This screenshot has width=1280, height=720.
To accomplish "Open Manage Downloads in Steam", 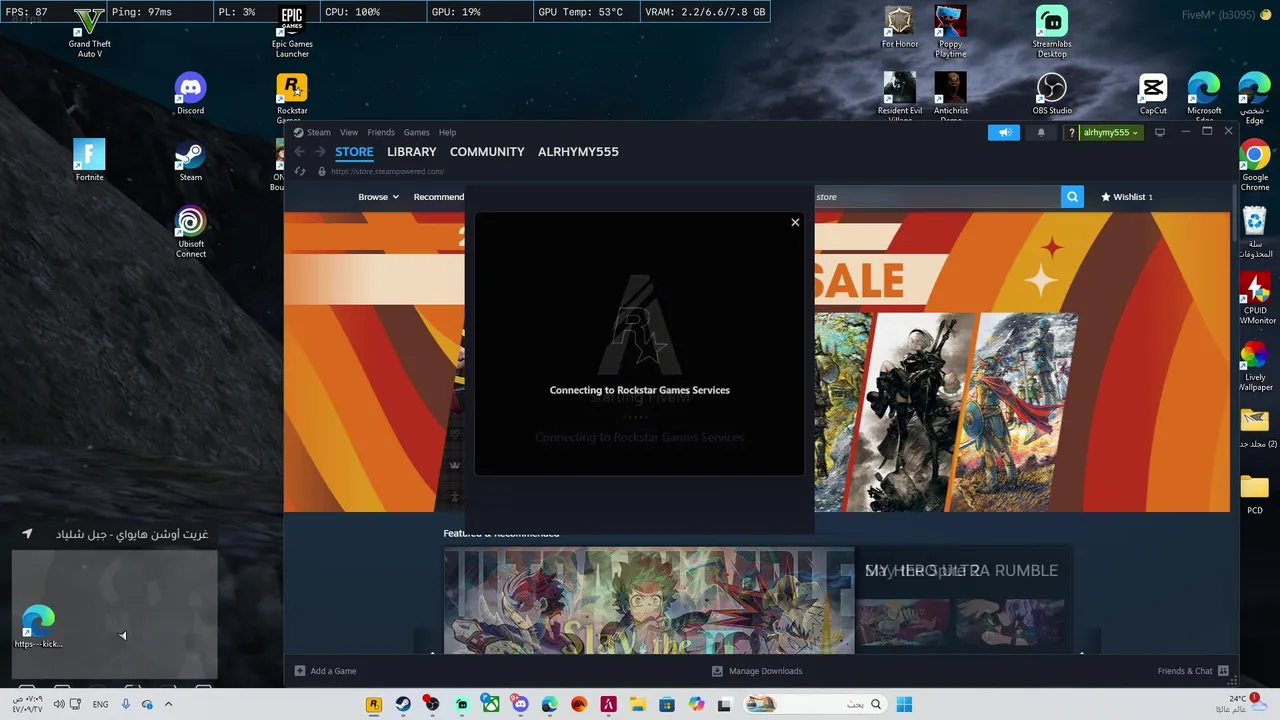I will (x=757, y=671).
